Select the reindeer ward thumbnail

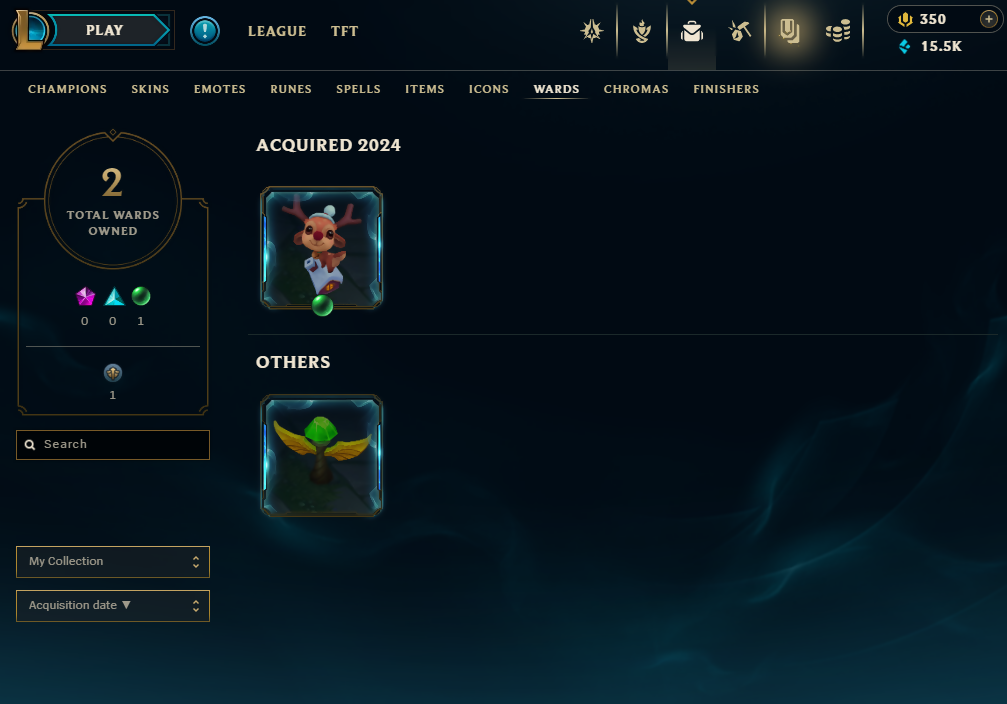pos(321,248)
